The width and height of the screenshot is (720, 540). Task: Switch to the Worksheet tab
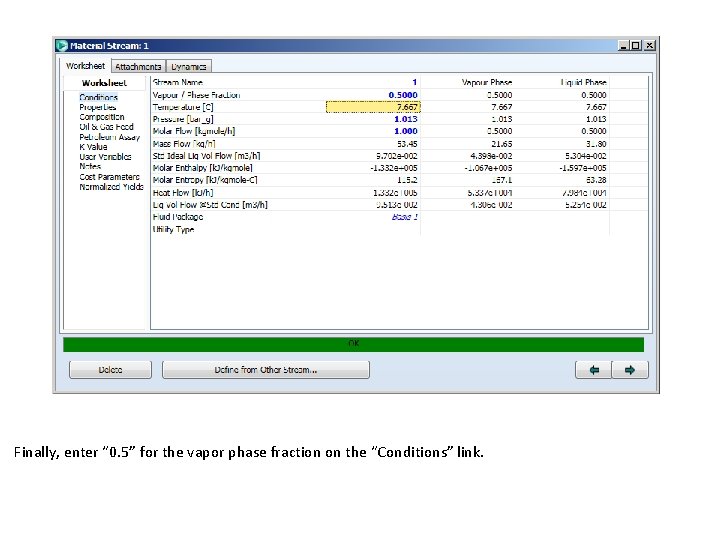click(x=85, y=66)
